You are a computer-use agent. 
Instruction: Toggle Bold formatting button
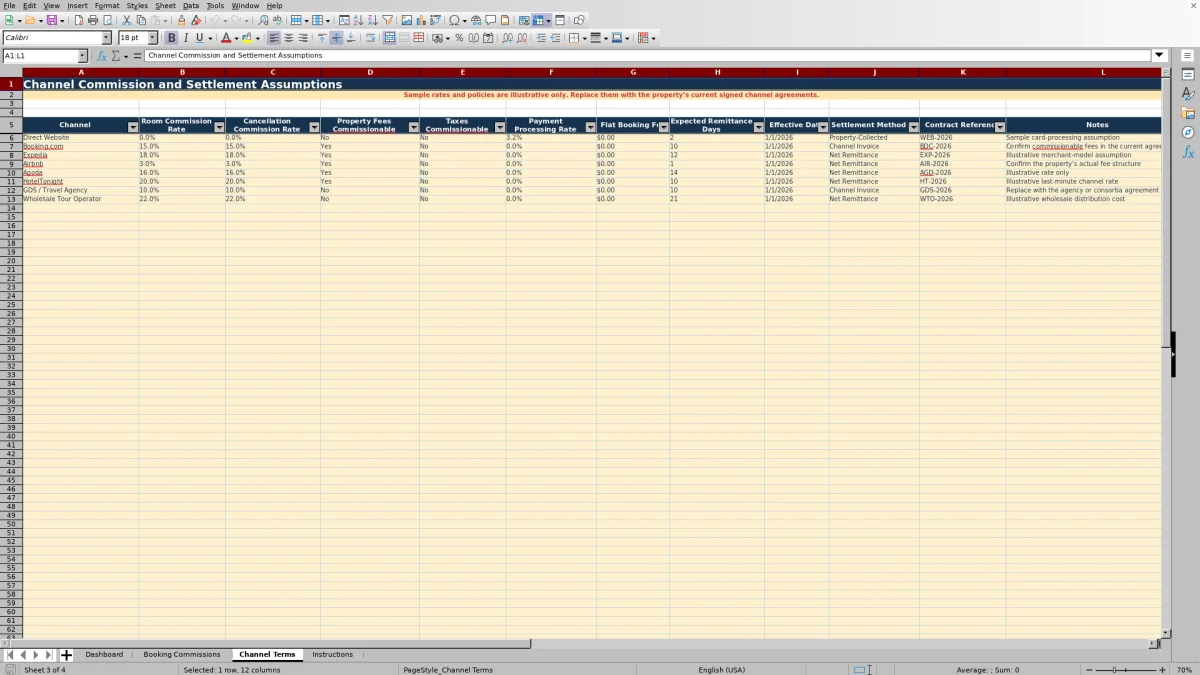click(x=172, y=38)
